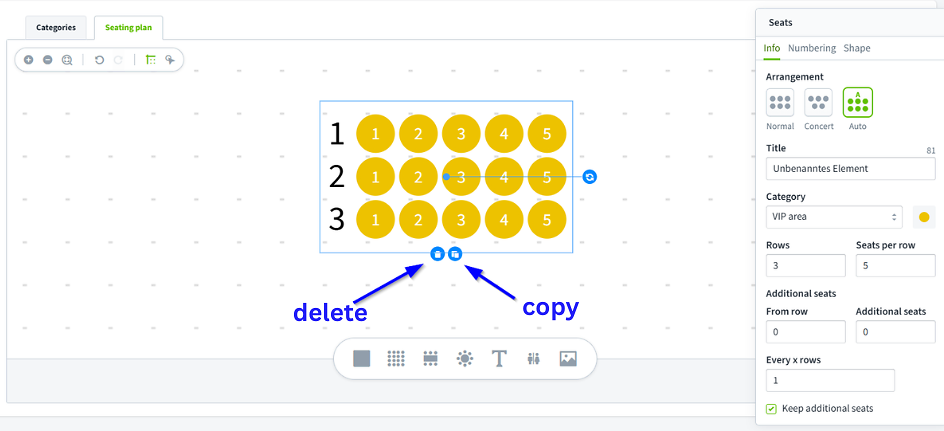Viewport: 944px width, 431px height.
Task: Choose the Concert arrangement
Action: click(818, 102)
